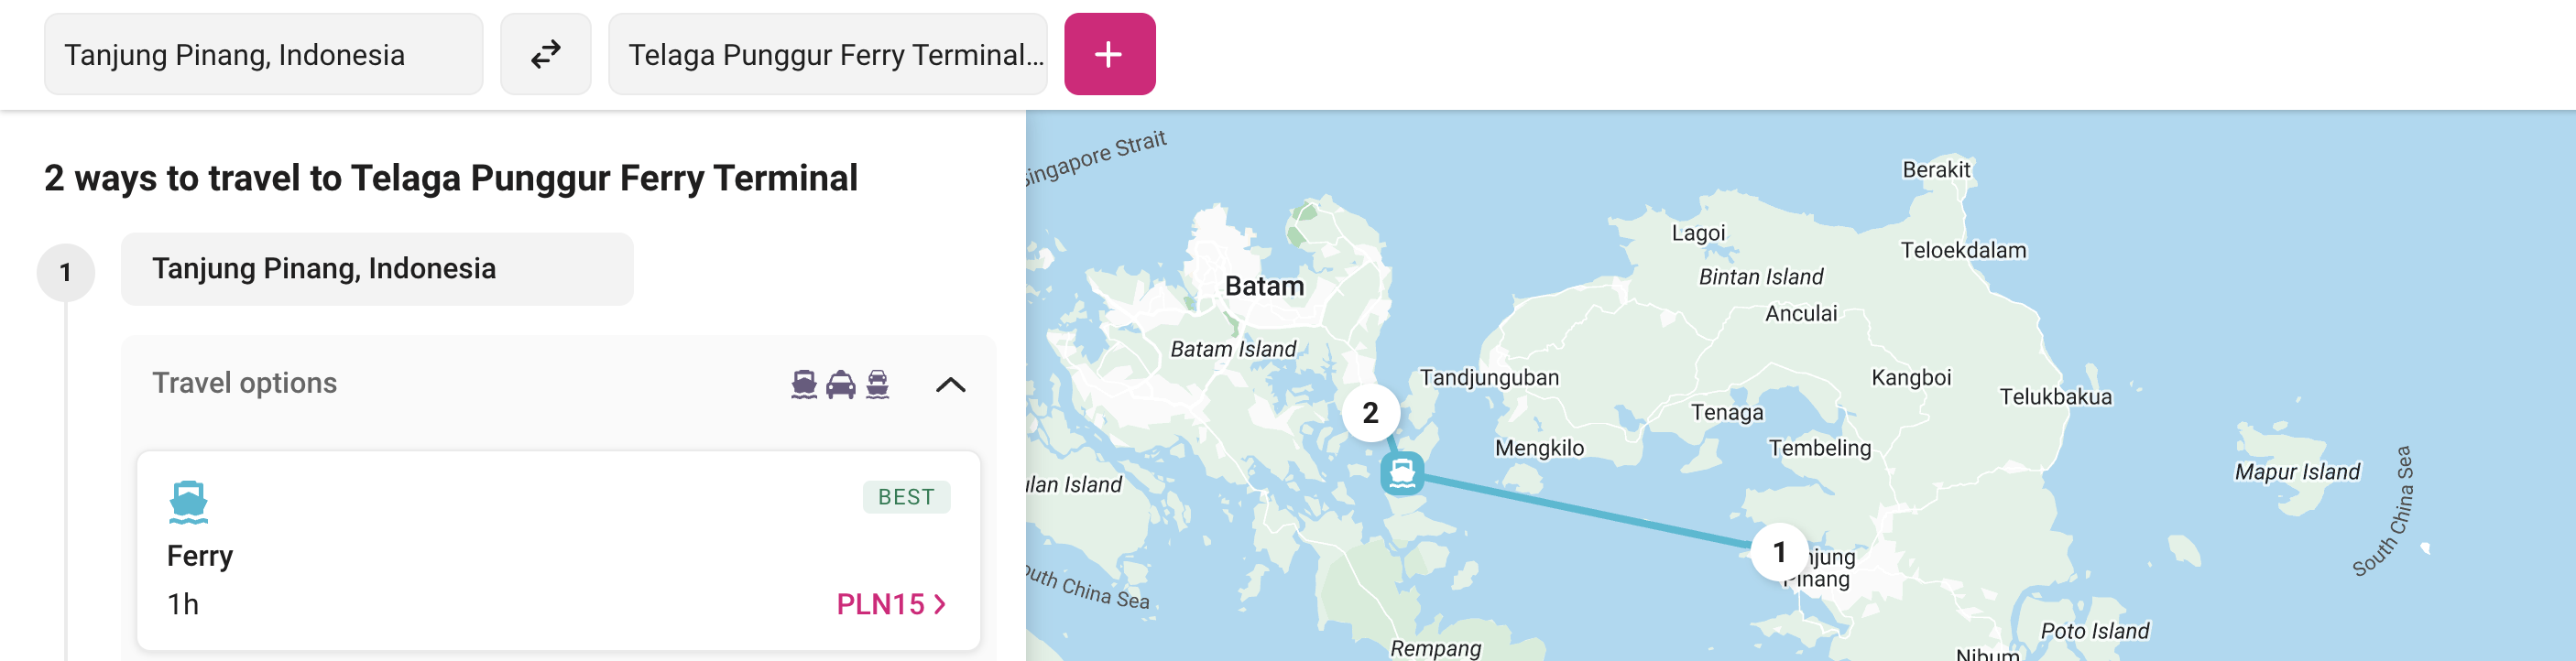Click the taxi icon in Travel options
Image resolution: width=2576 pixels, height=661 pixels.
(x=840, y=384)
